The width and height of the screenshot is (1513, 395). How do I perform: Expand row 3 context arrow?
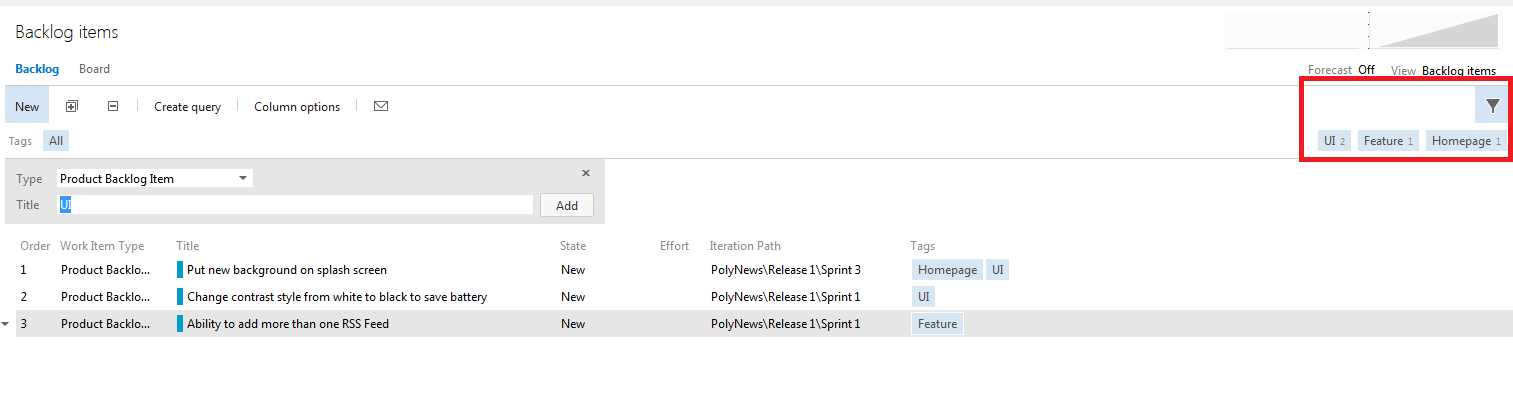[6, 324]
